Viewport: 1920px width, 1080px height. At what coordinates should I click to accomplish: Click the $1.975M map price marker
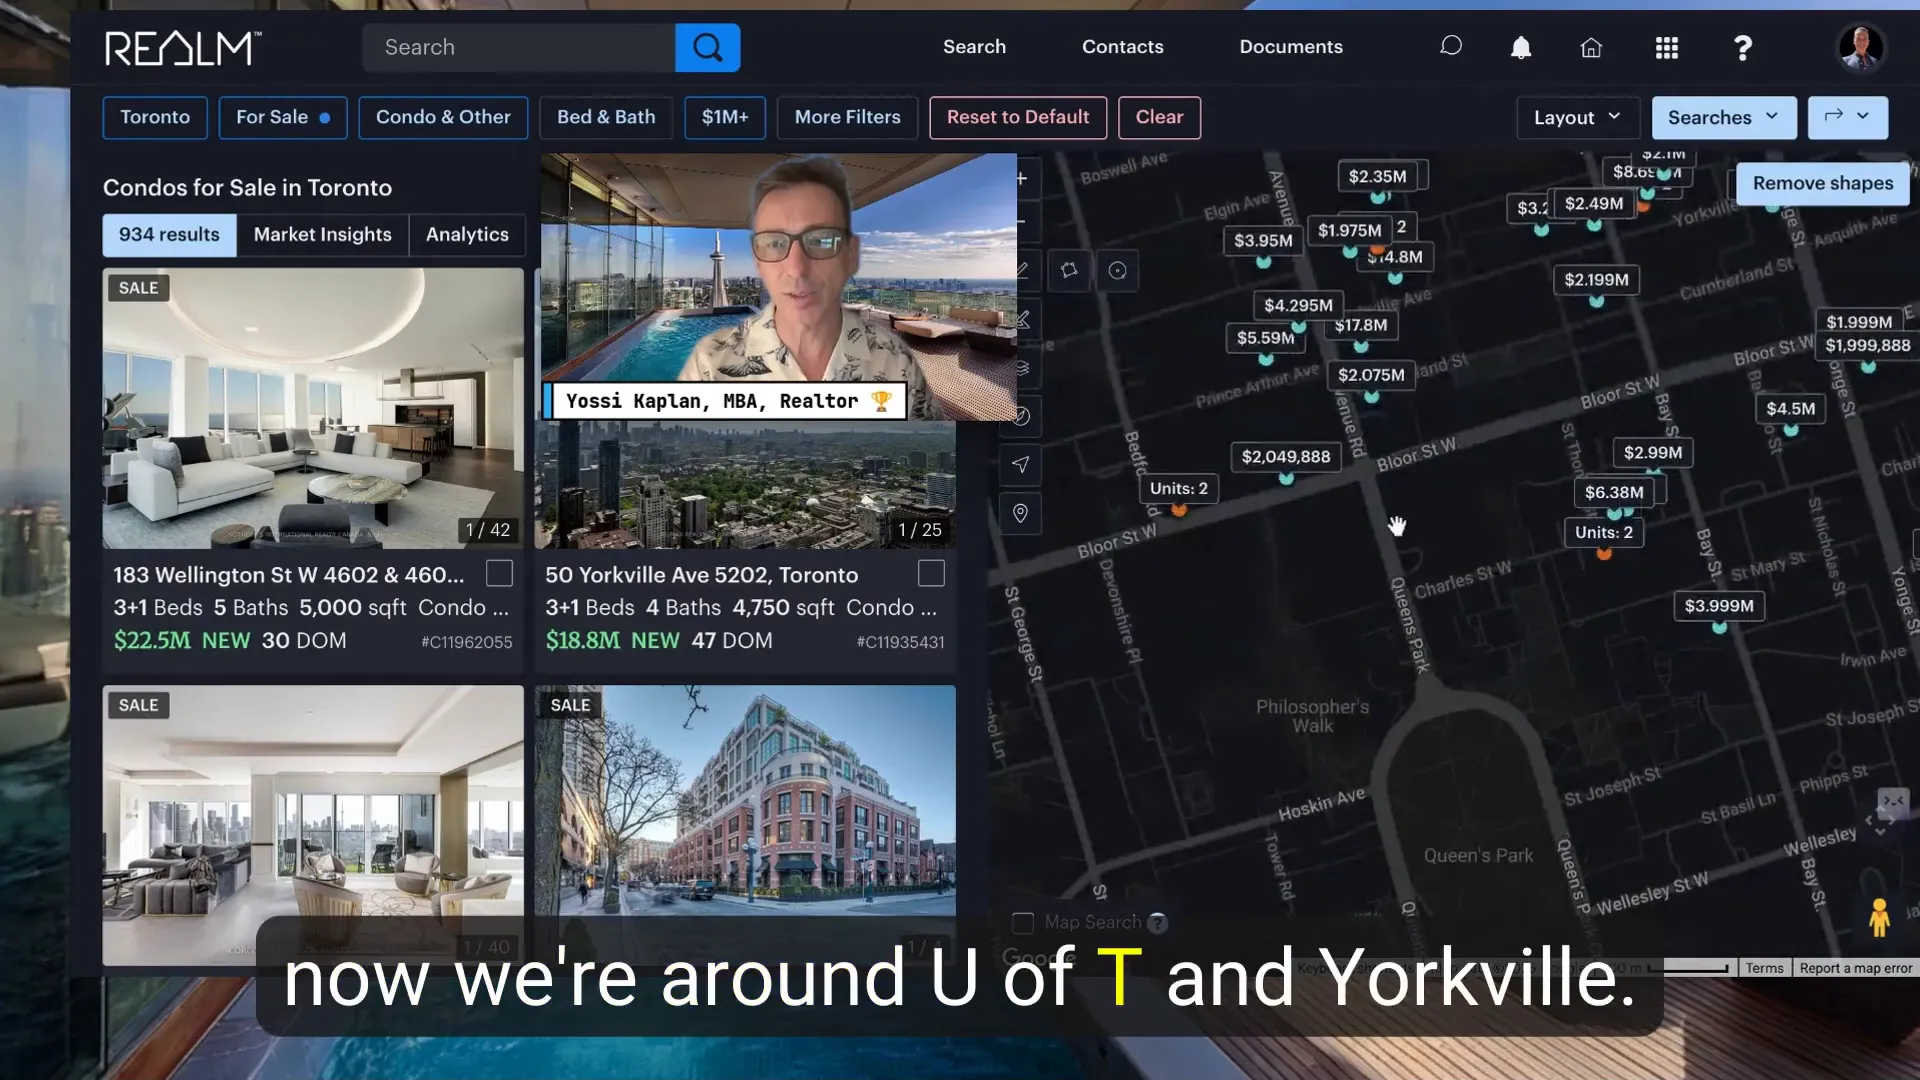tap(1349, 231)
